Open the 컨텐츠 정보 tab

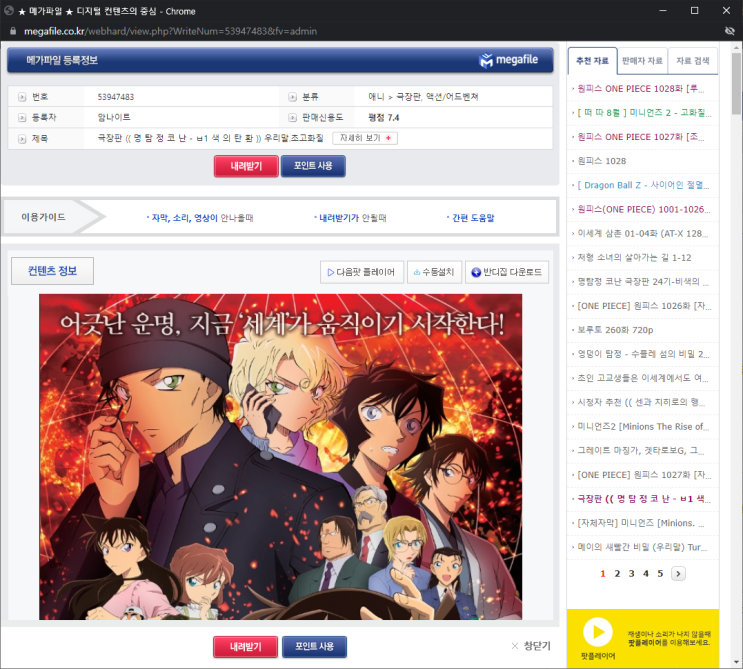[52, 271]
